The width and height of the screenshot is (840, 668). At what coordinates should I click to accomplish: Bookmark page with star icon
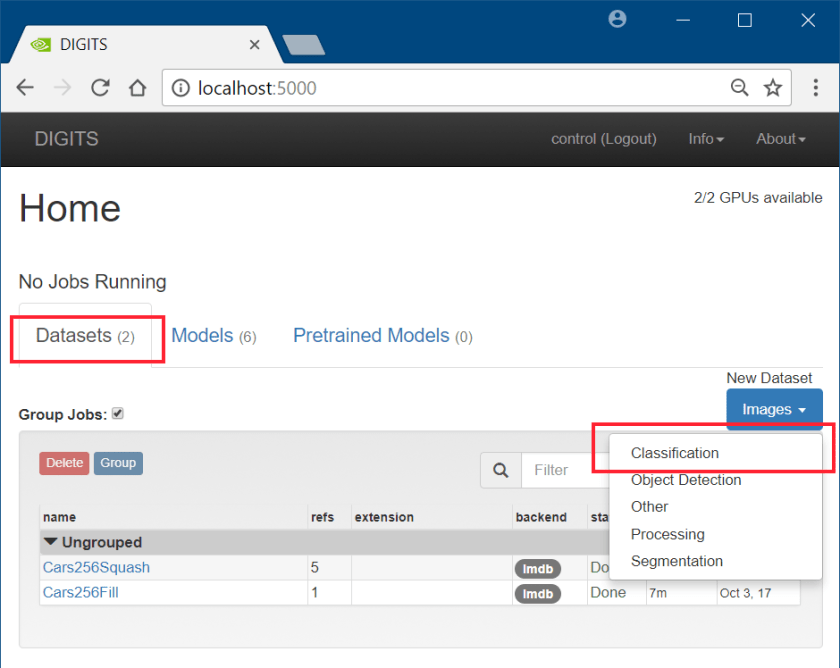tap(773, 88)
